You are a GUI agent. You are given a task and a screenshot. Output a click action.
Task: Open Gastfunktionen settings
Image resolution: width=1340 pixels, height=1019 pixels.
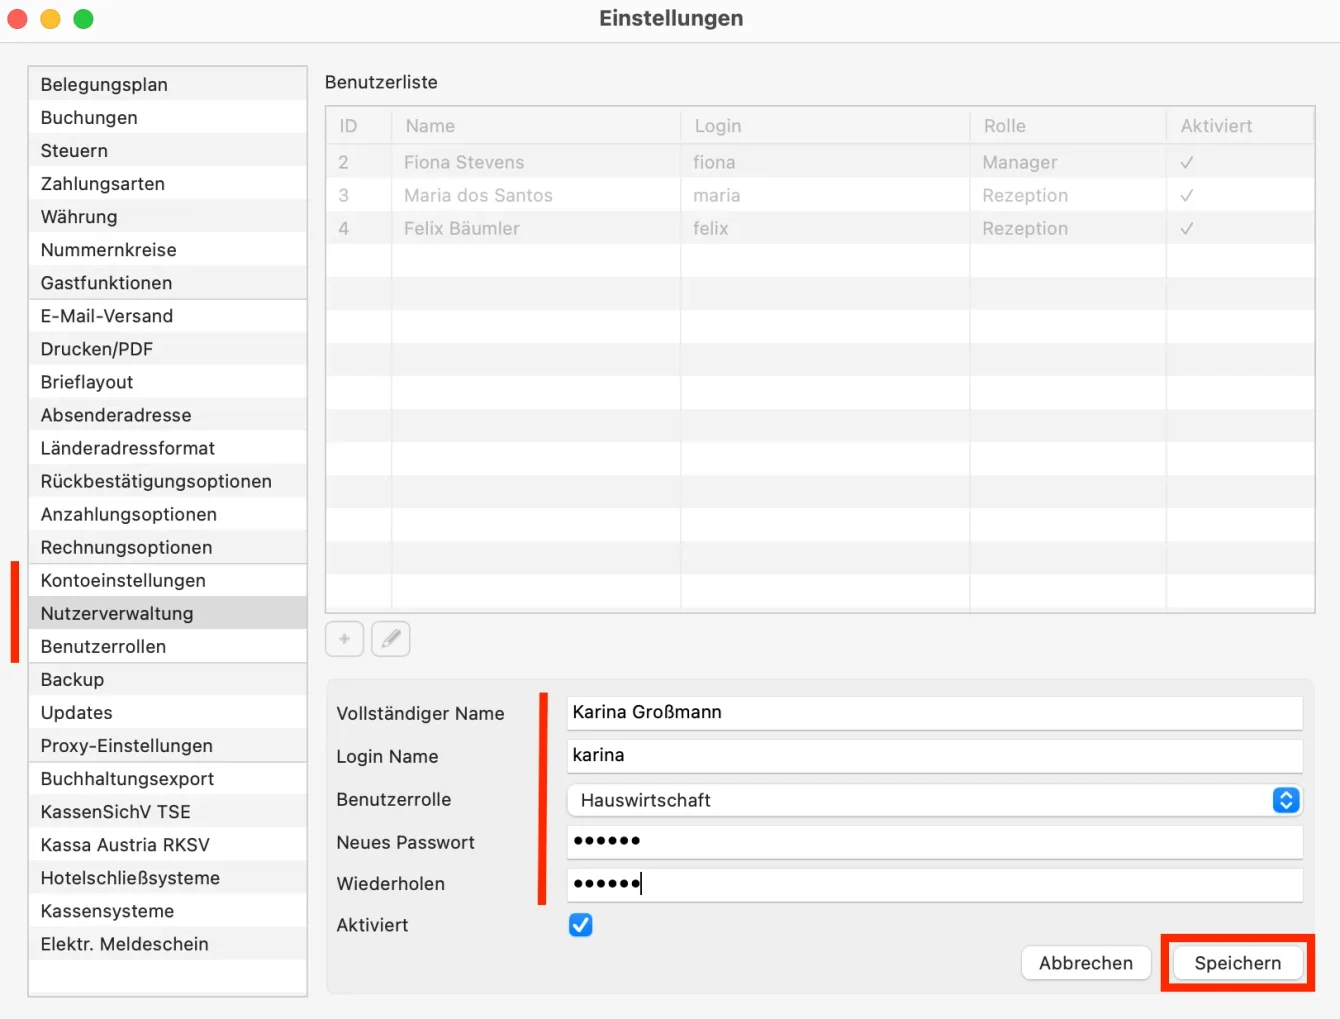(x=168, y=282)
